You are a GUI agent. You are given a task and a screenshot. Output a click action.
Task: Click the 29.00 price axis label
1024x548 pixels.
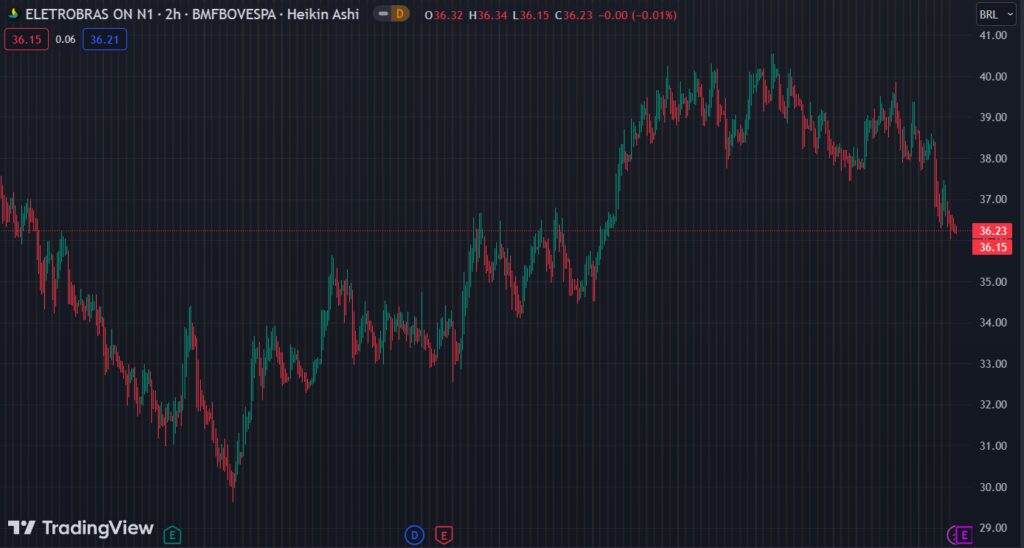(993, 528)
